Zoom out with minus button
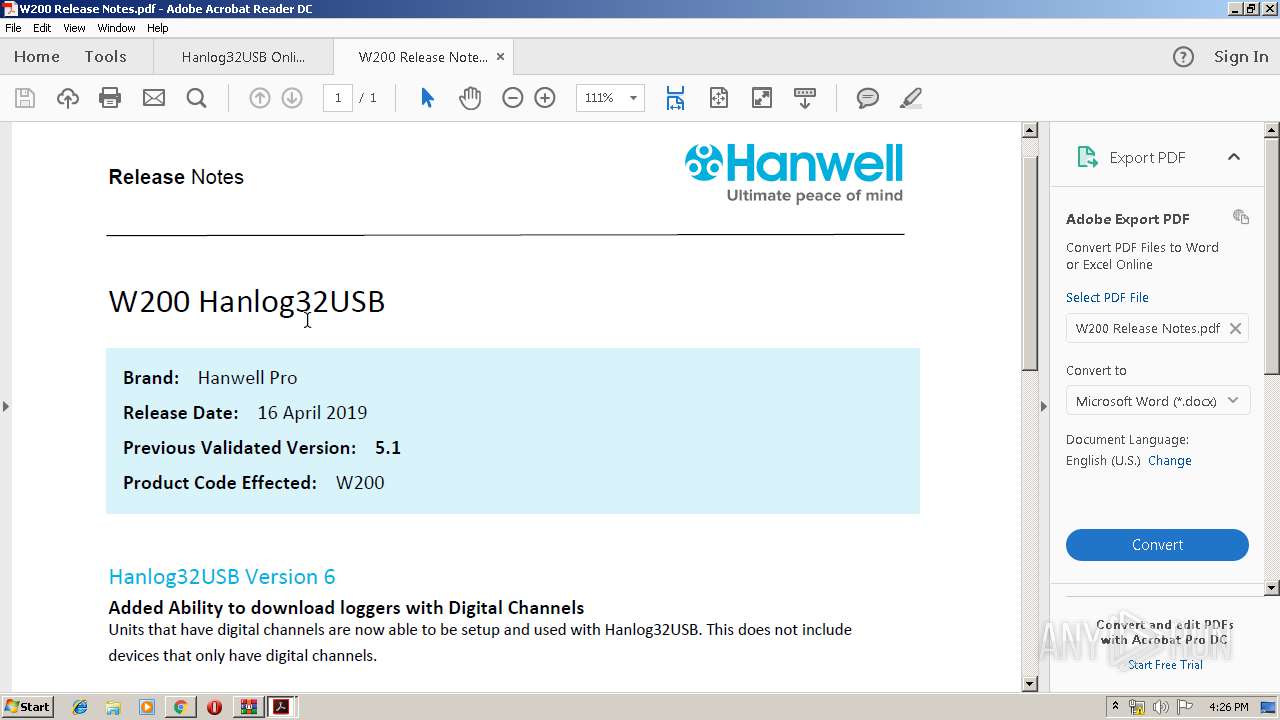This screenshot has width=1280, height=720. 512,98
